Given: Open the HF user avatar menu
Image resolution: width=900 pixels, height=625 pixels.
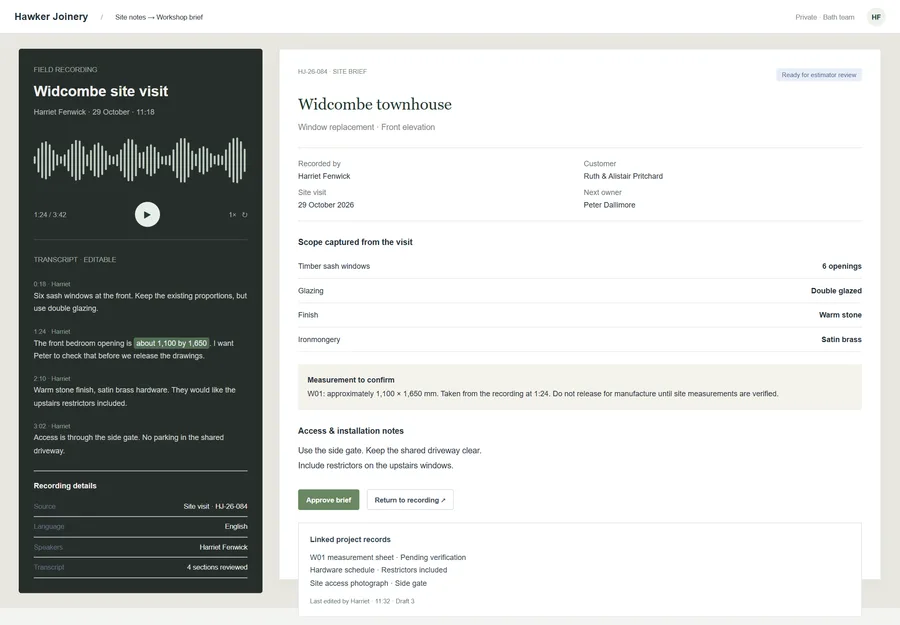Looking at the screenshot, I should click(x=876, y=17).
